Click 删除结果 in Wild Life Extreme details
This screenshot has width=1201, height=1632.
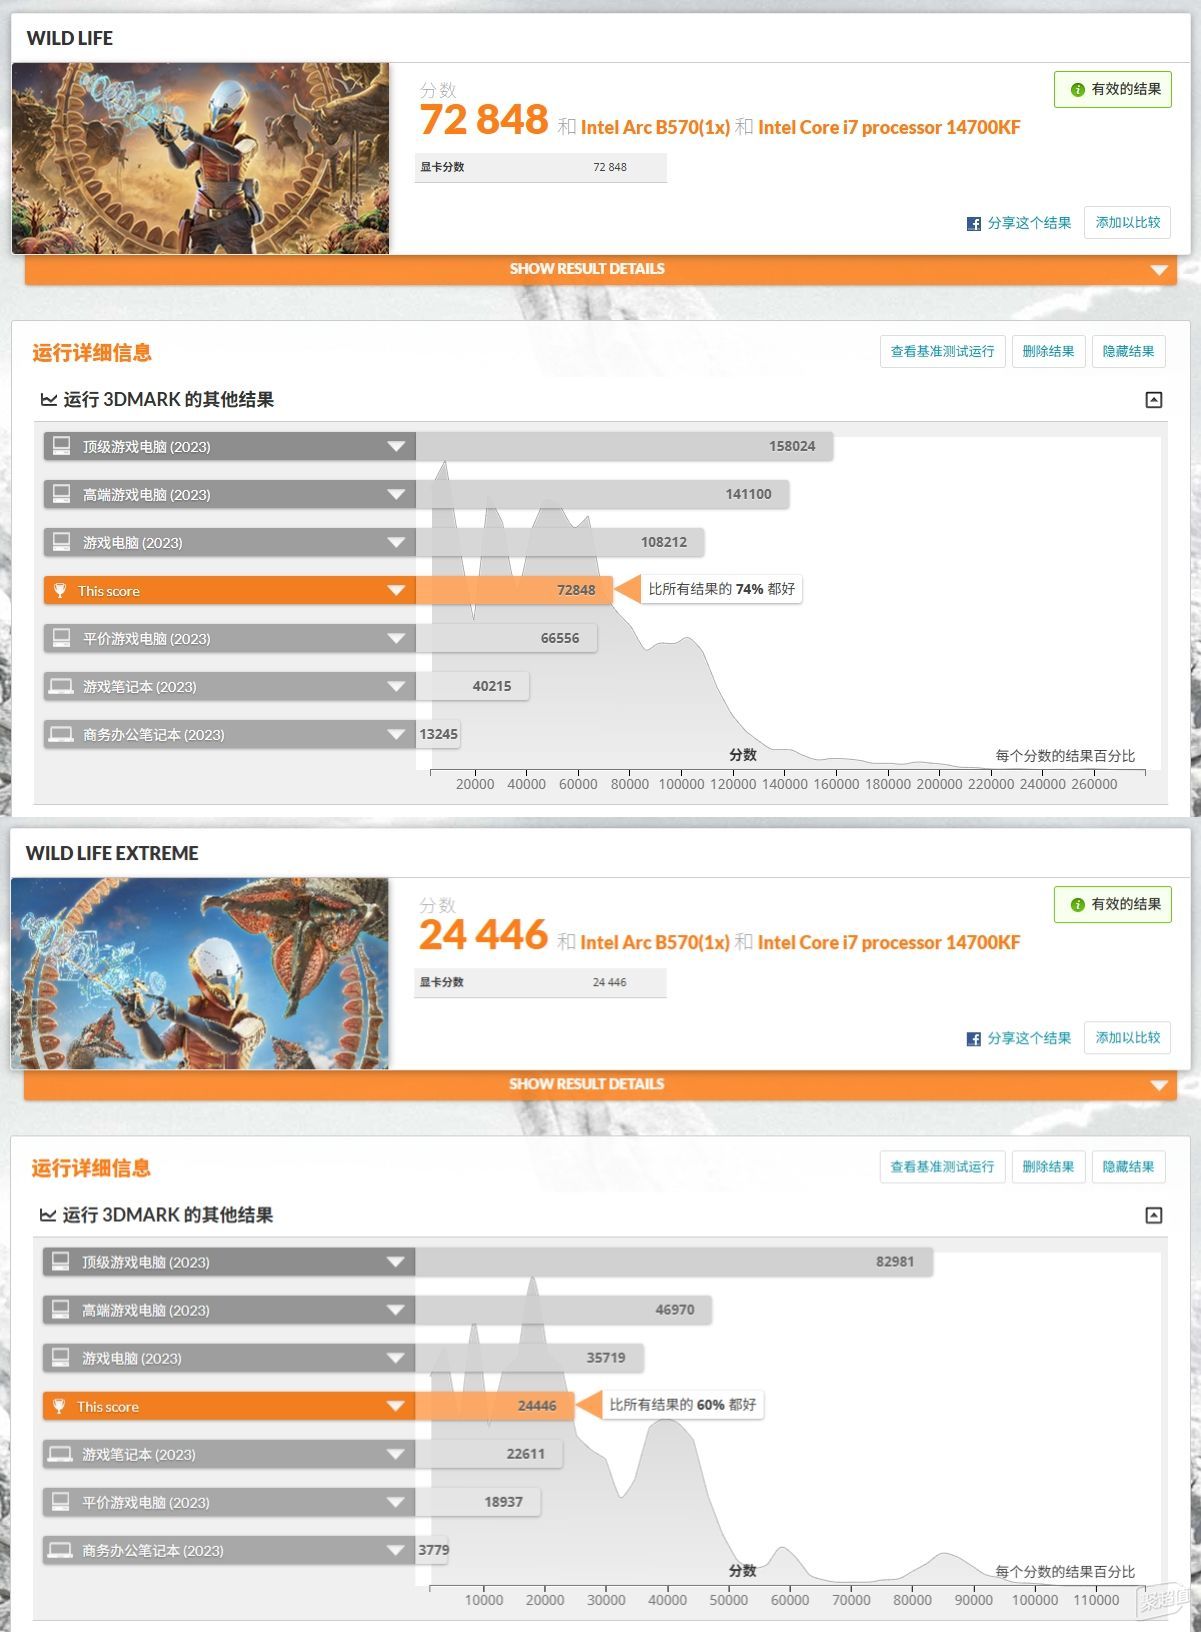pyautogui.click(x=1048, y=1166)
